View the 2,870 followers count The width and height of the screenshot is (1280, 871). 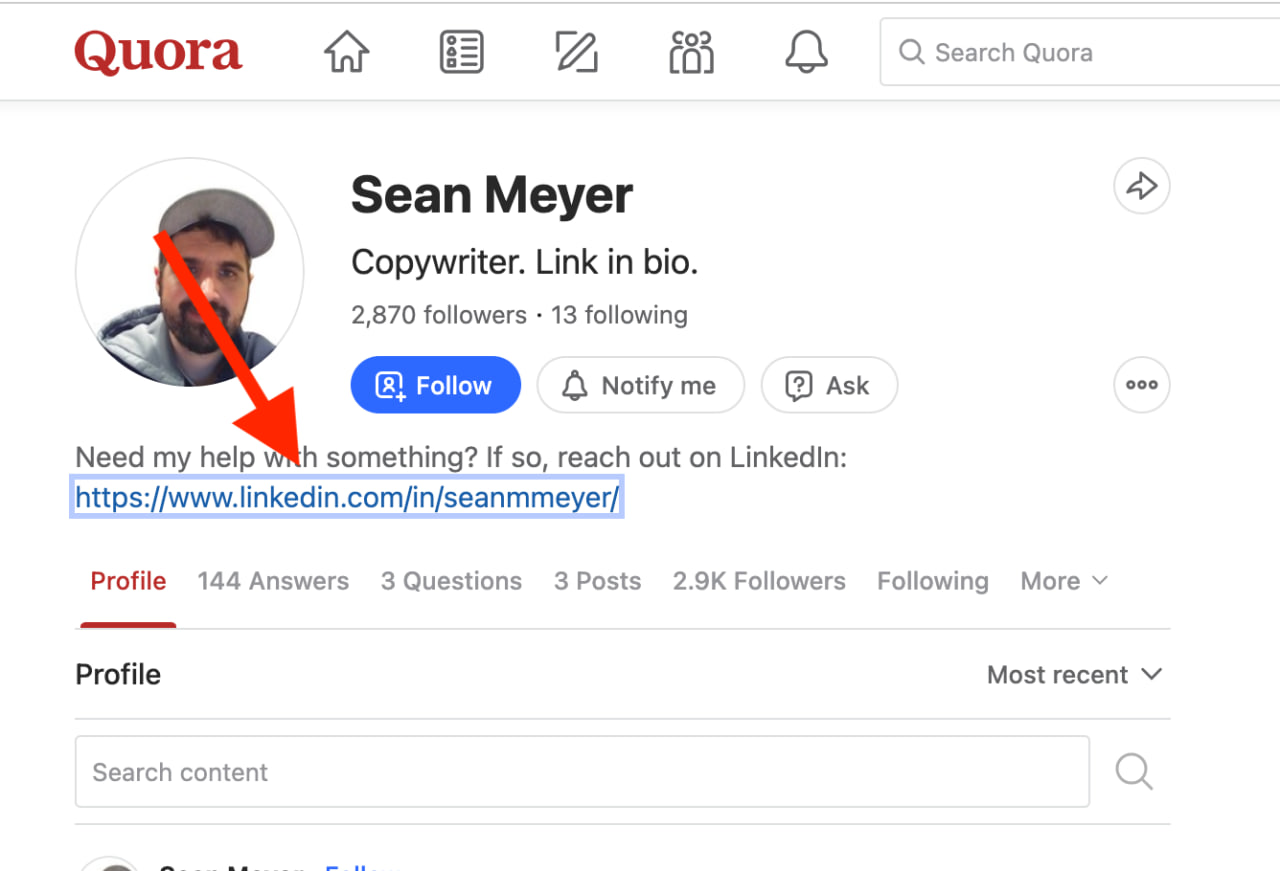tap(438, 315)
